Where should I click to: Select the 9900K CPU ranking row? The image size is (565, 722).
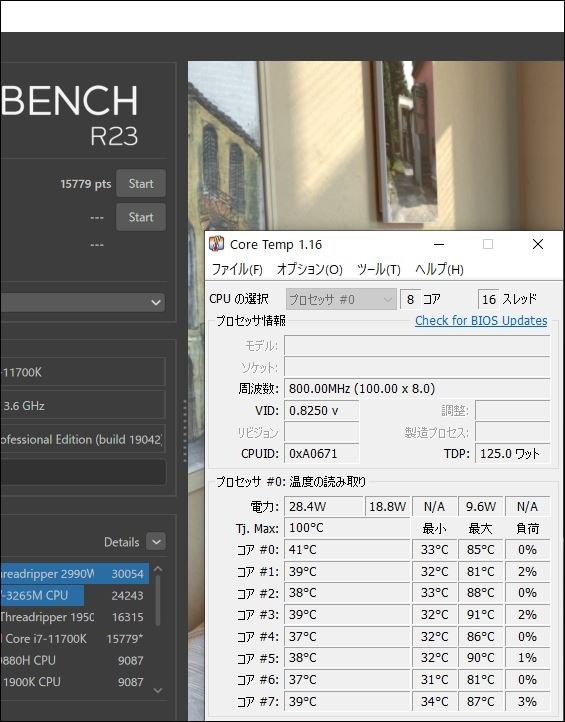click(x=75, y=682)
